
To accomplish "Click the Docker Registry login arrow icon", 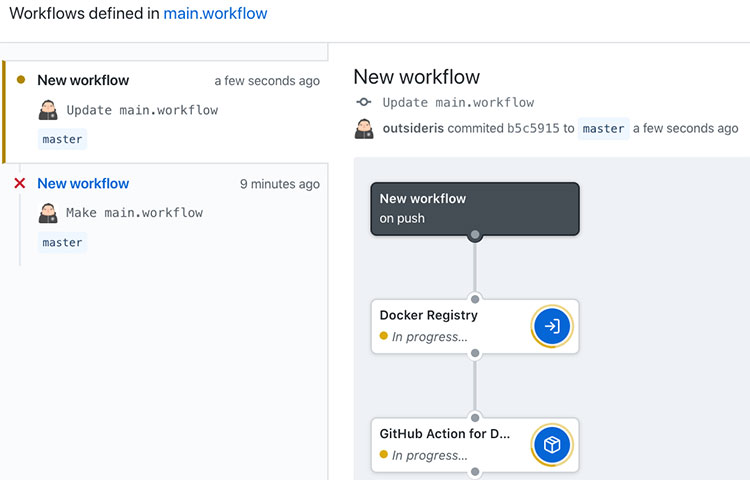I will (552, 326).
